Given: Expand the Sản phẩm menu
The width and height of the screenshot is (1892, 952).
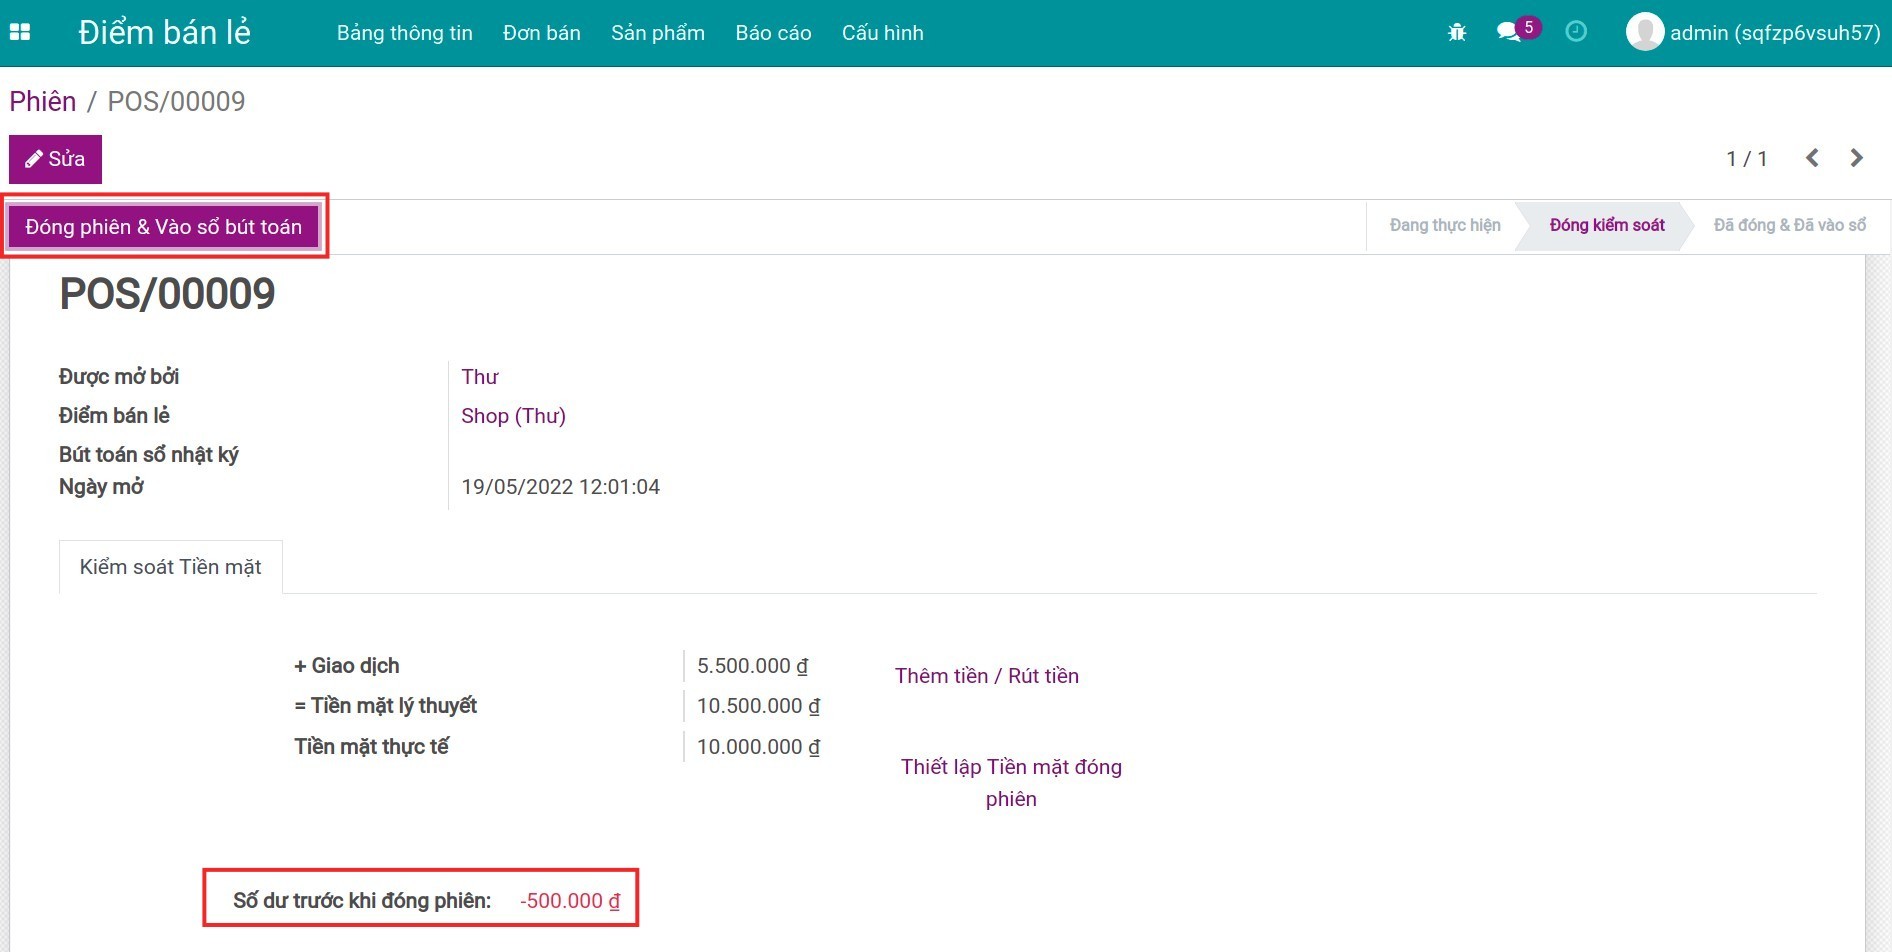Looking at the screenshot, I should click(x=657, y=33).
